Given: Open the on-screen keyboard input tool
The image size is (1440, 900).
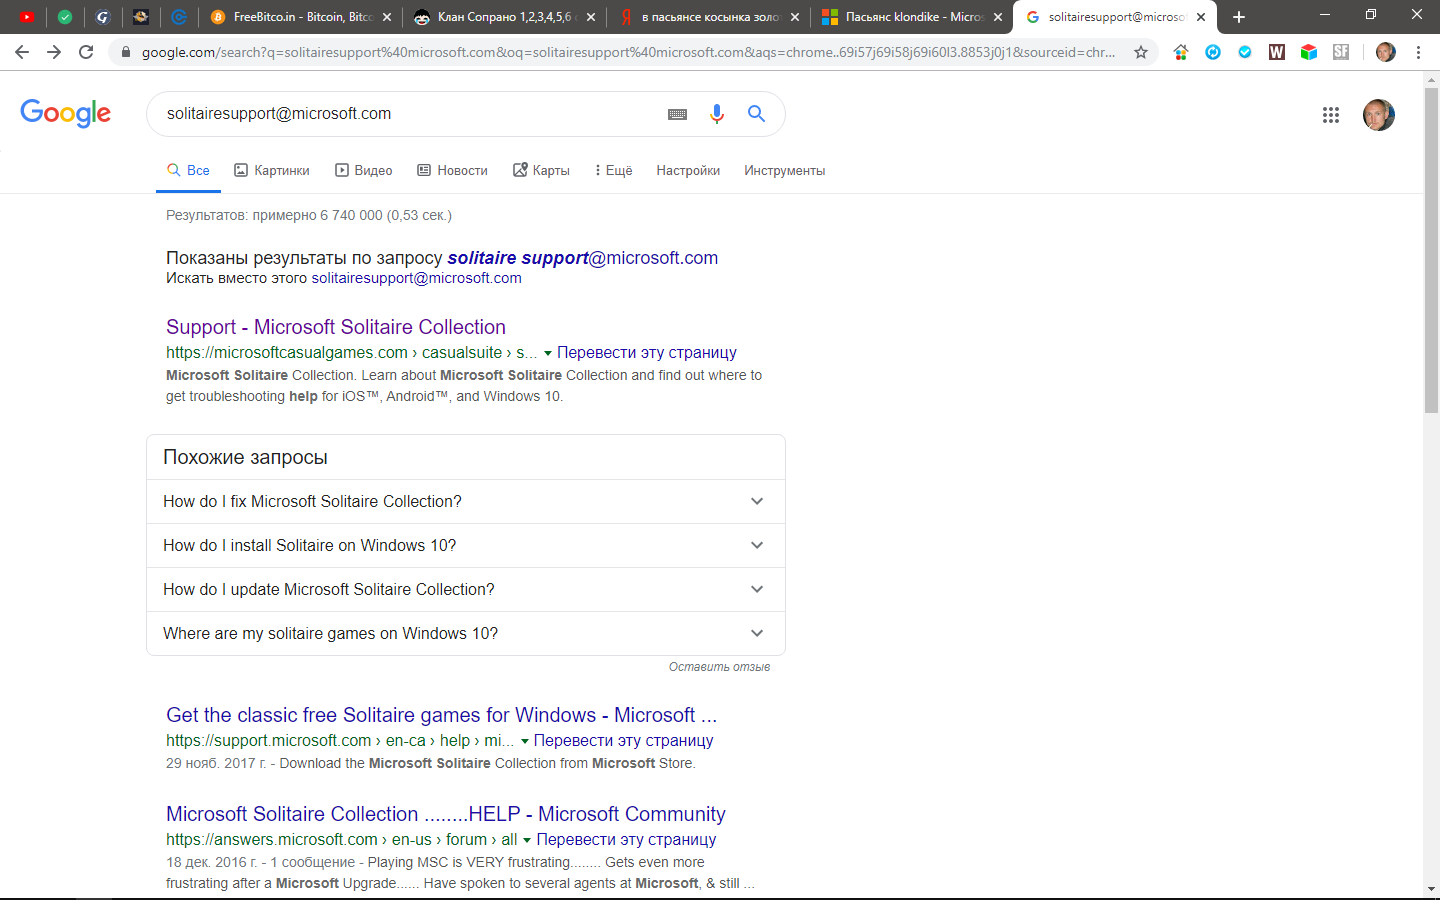Looking at the screenshot, I should coord(677,114).
